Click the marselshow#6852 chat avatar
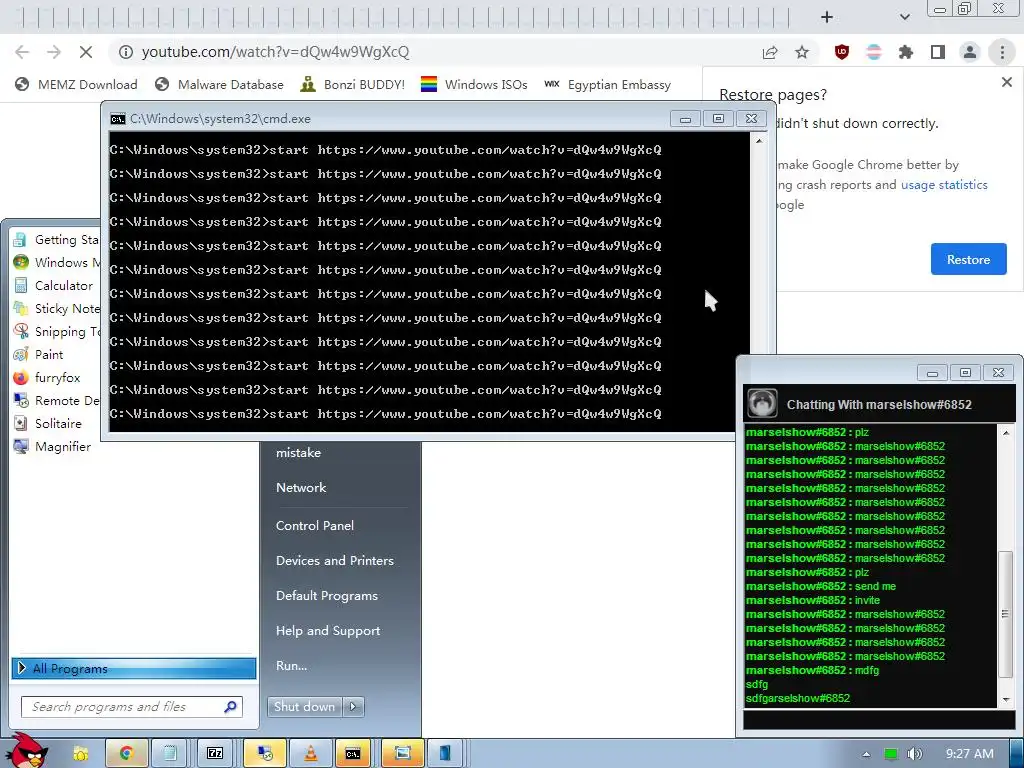 [x=762, y=403]
